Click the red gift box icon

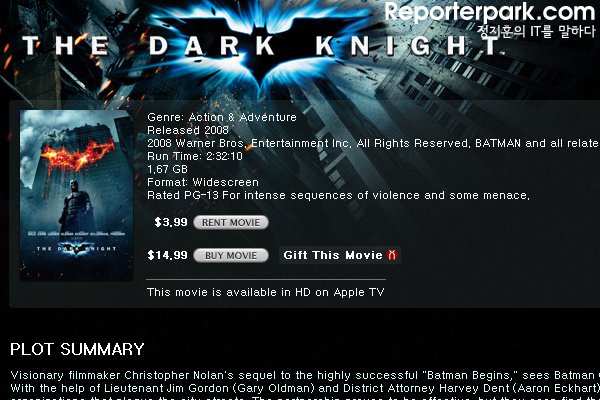(x=392, y=255)
